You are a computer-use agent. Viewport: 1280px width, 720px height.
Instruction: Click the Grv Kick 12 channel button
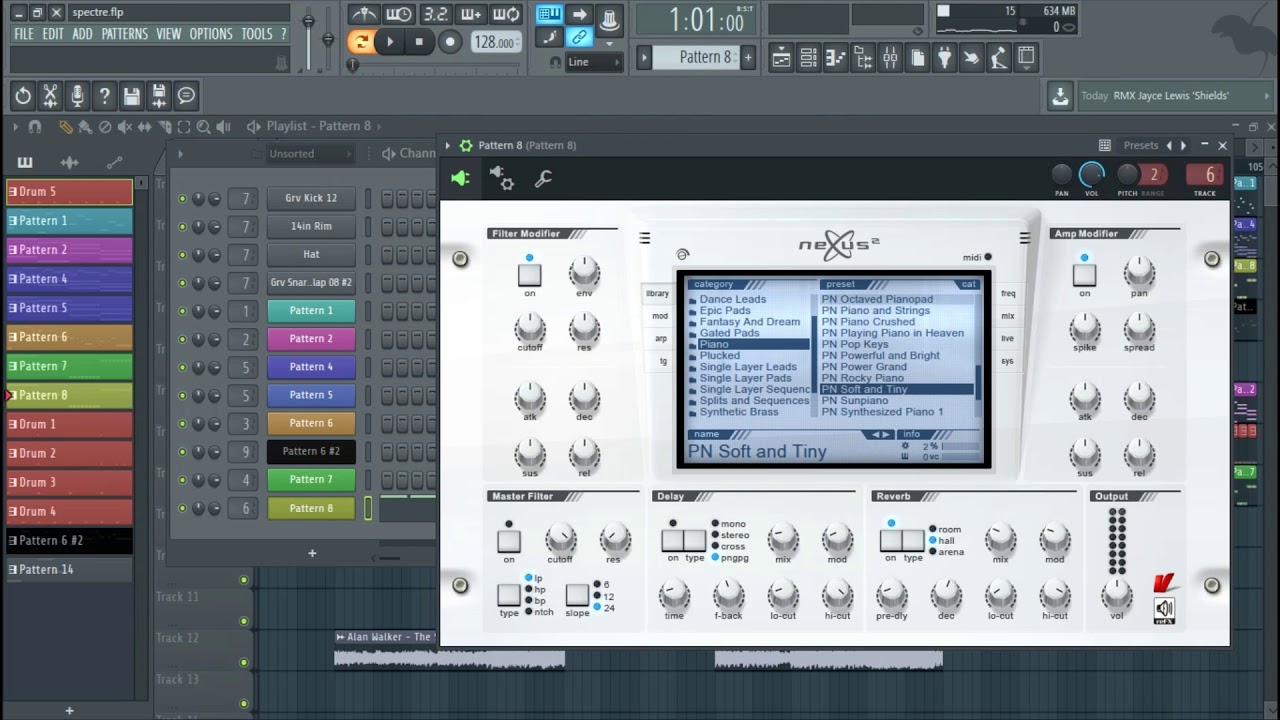click(x=311, y=198)
